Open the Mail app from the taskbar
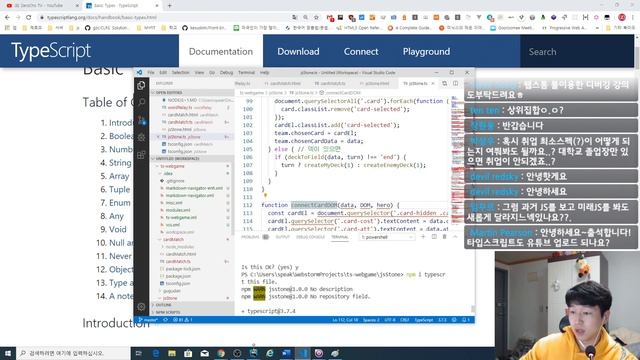 [x=204, y=353]
